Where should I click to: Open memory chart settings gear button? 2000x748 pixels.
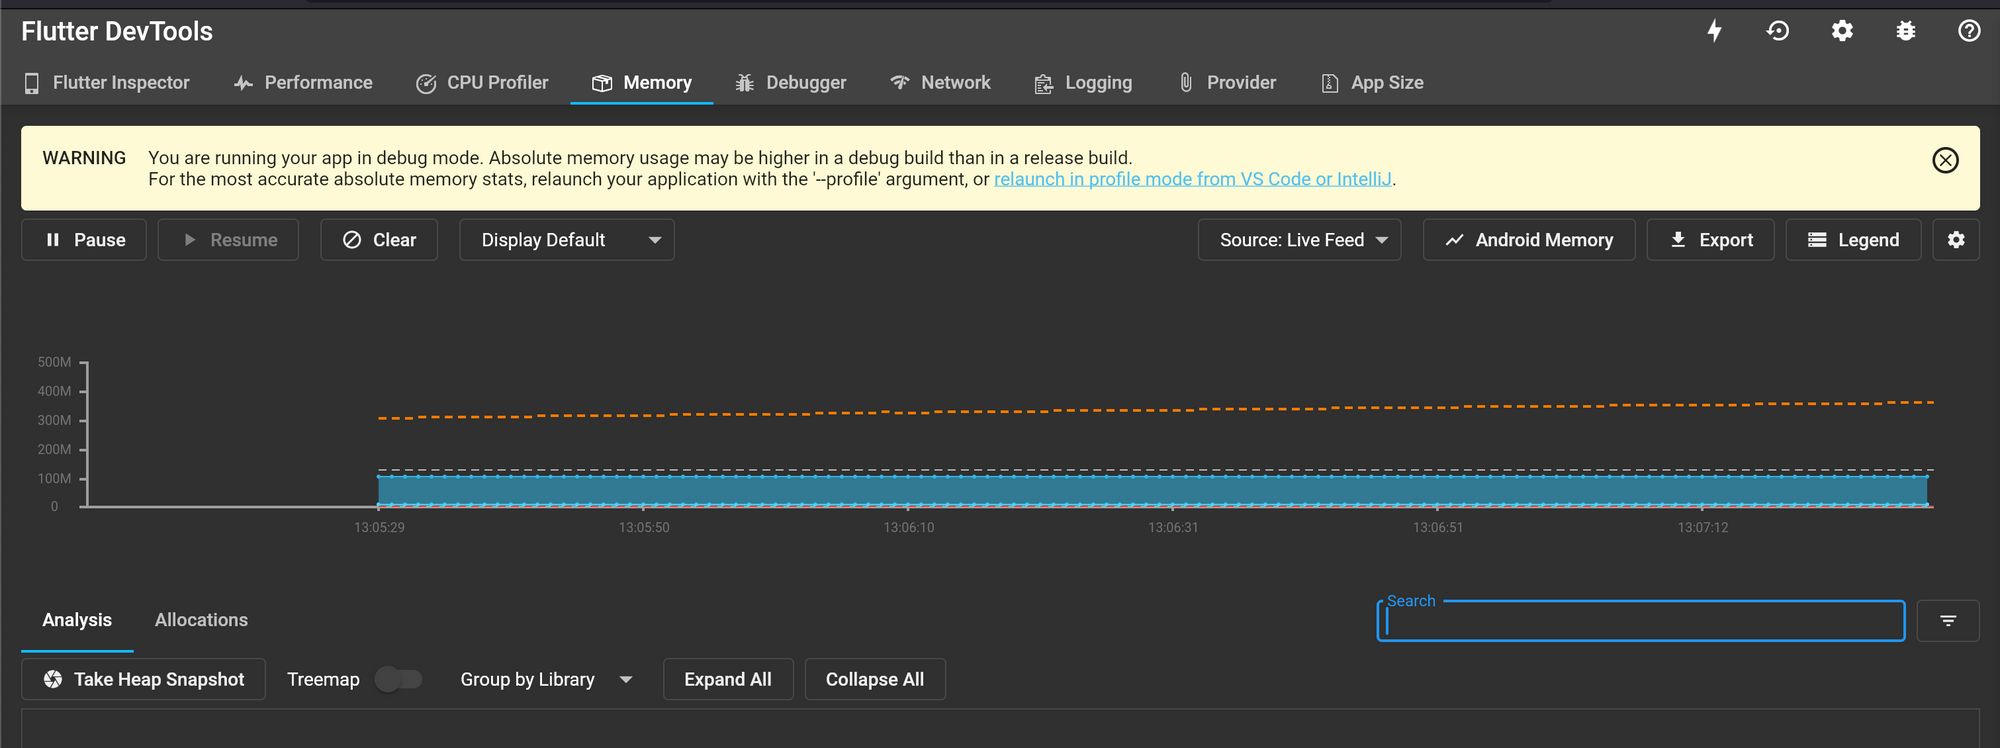tap(1956, 240)
